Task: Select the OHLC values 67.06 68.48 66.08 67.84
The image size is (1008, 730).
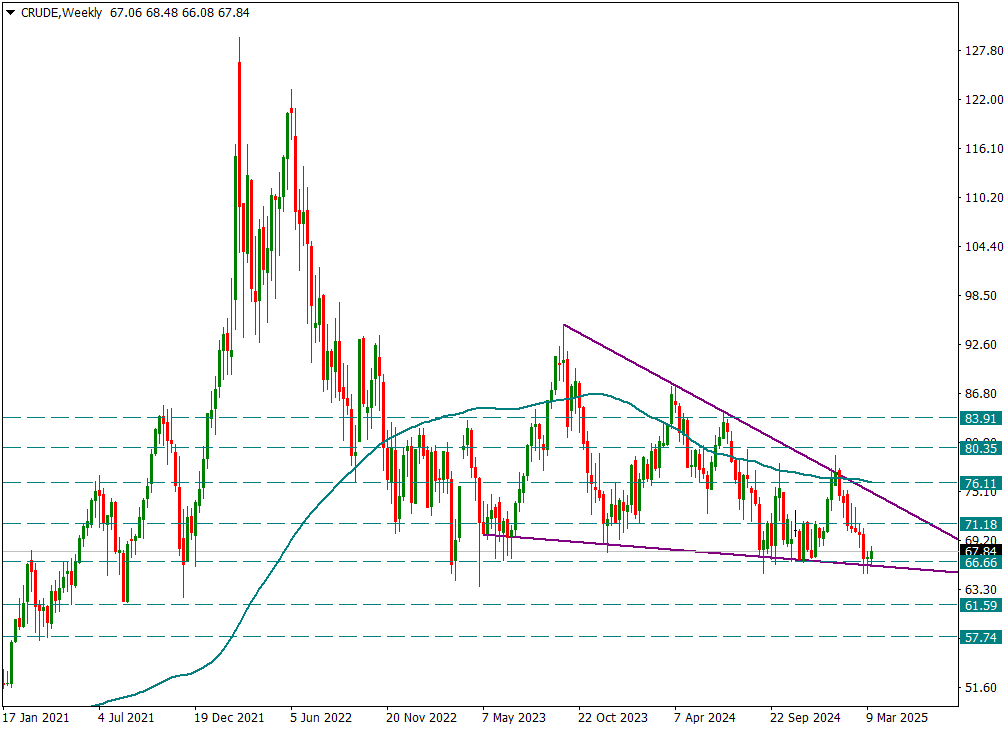Action: 179,12
